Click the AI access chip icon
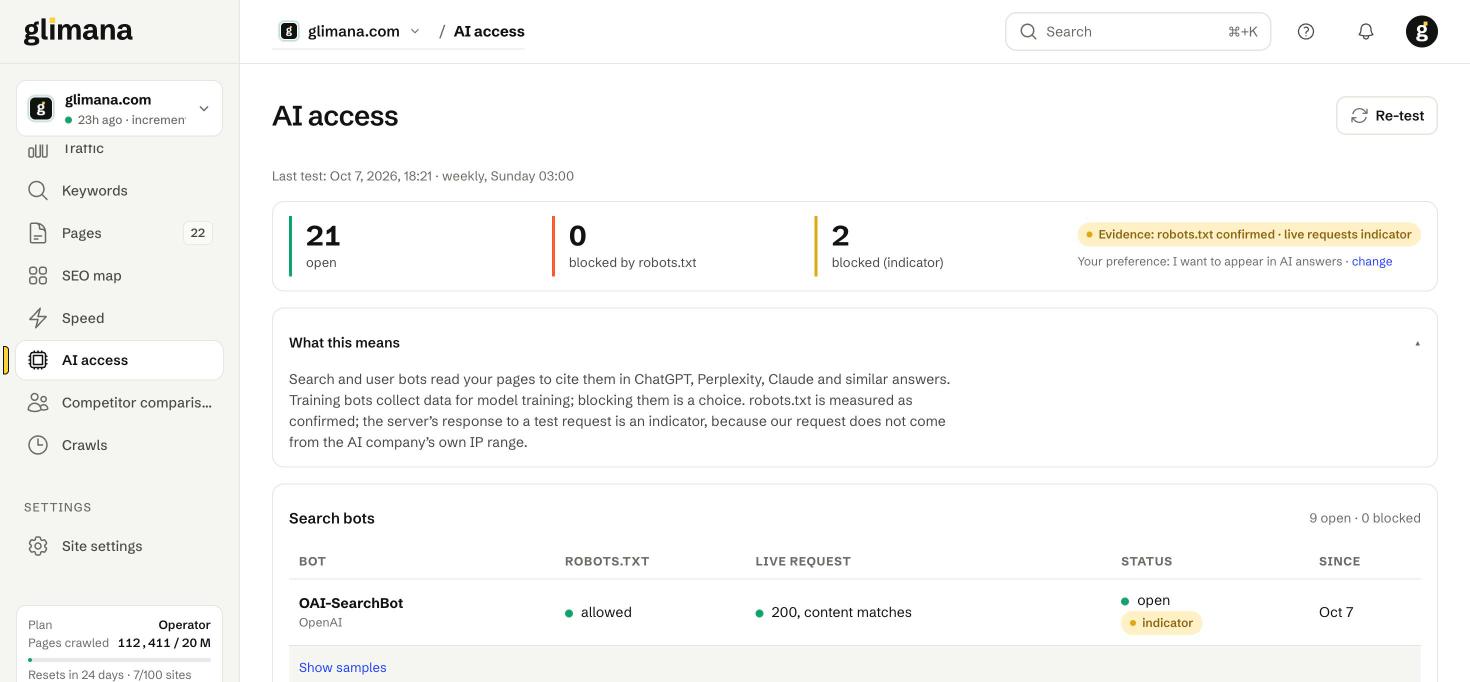This screenshot has width=1470, height=682. coord(38,360)
